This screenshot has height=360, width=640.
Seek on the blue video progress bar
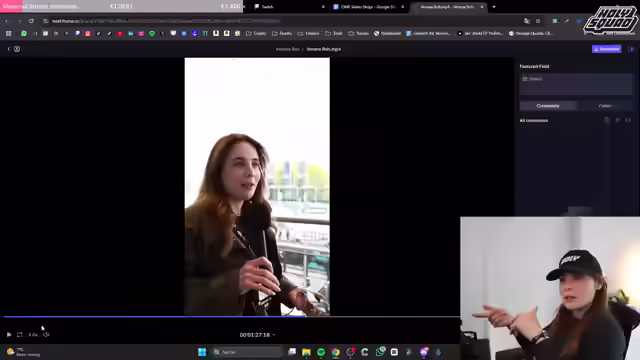[x=155, y=316]
